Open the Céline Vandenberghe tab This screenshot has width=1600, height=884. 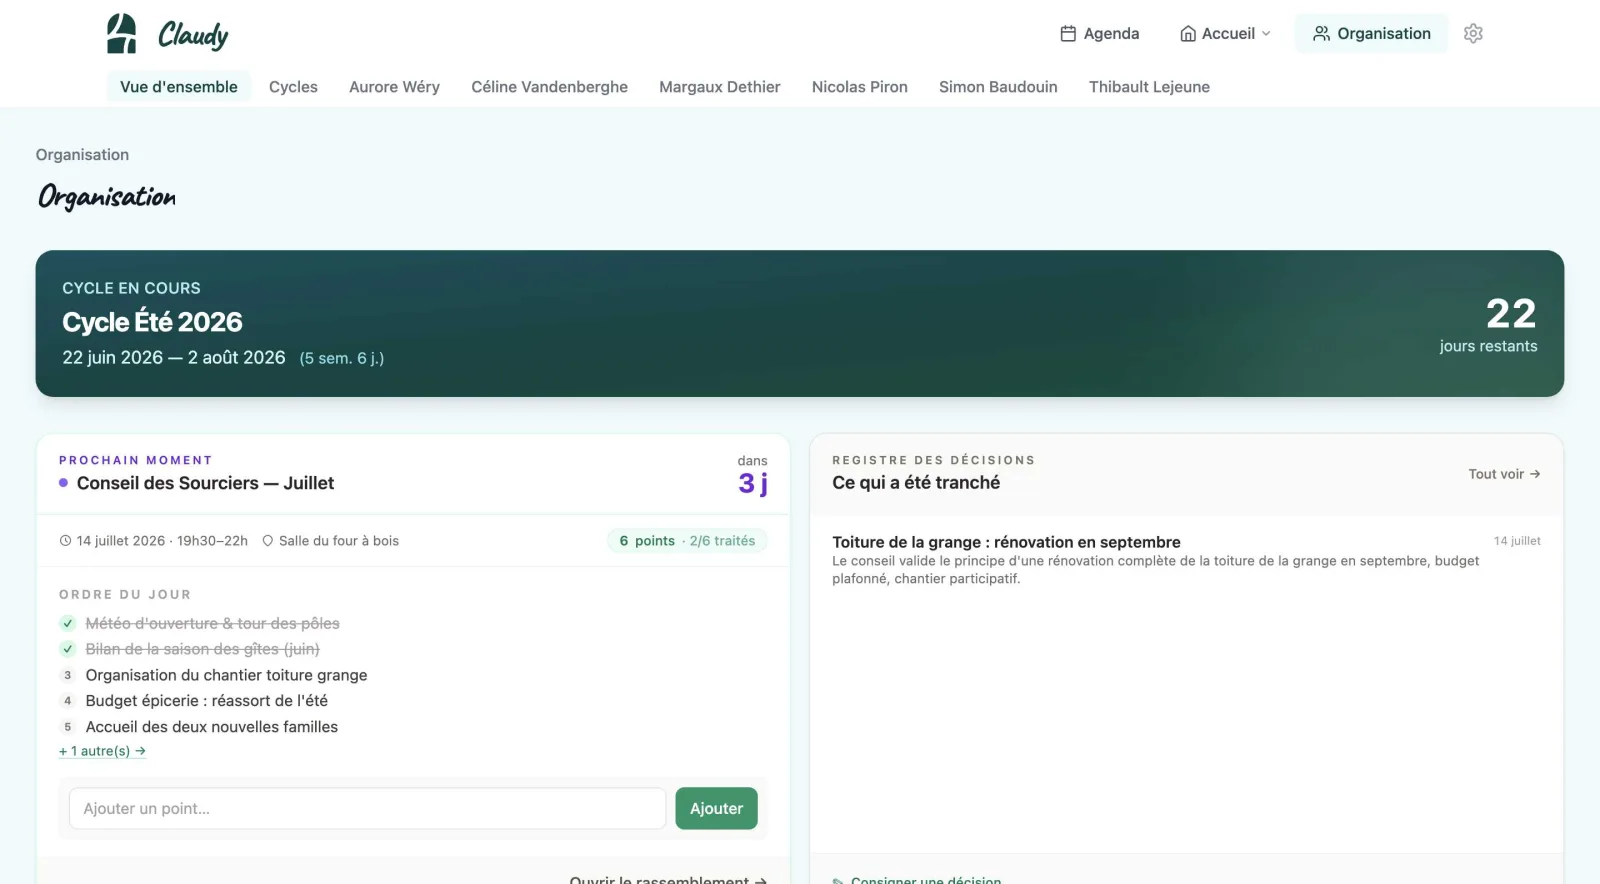point(550,87)
